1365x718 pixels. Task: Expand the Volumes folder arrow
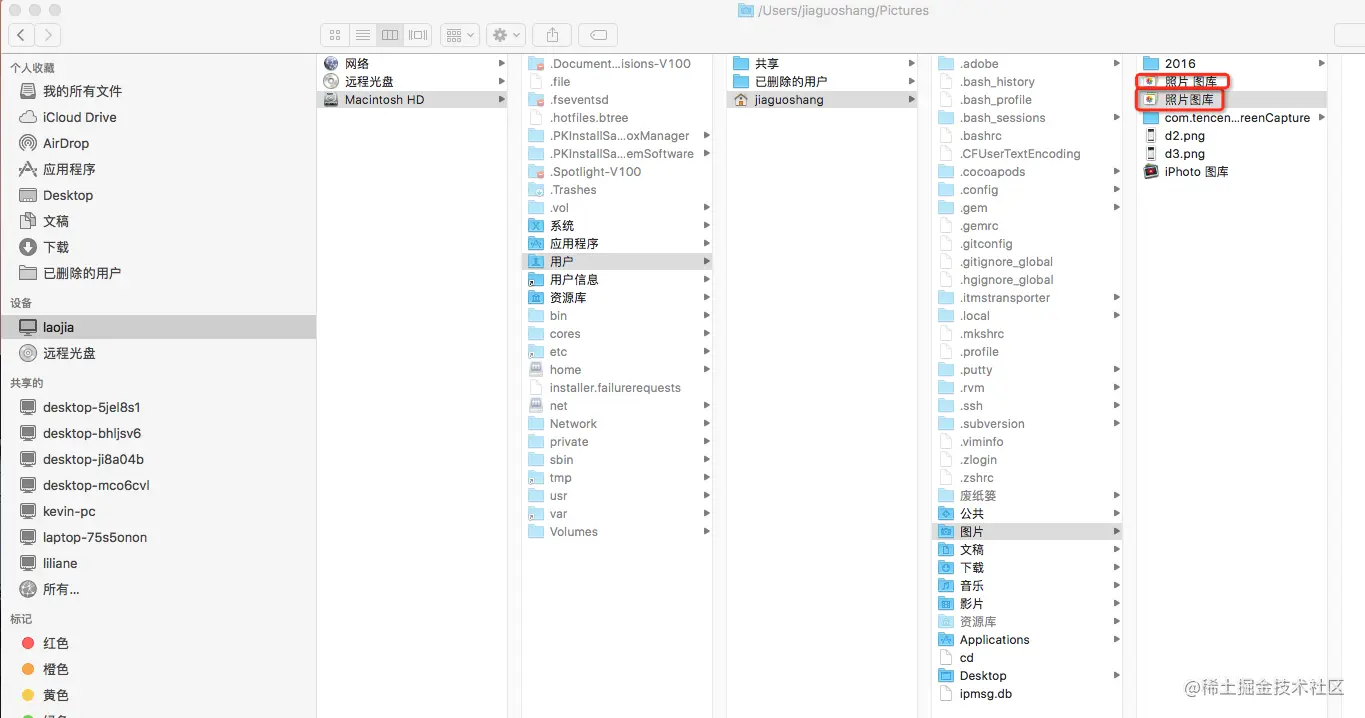point(706,532)
